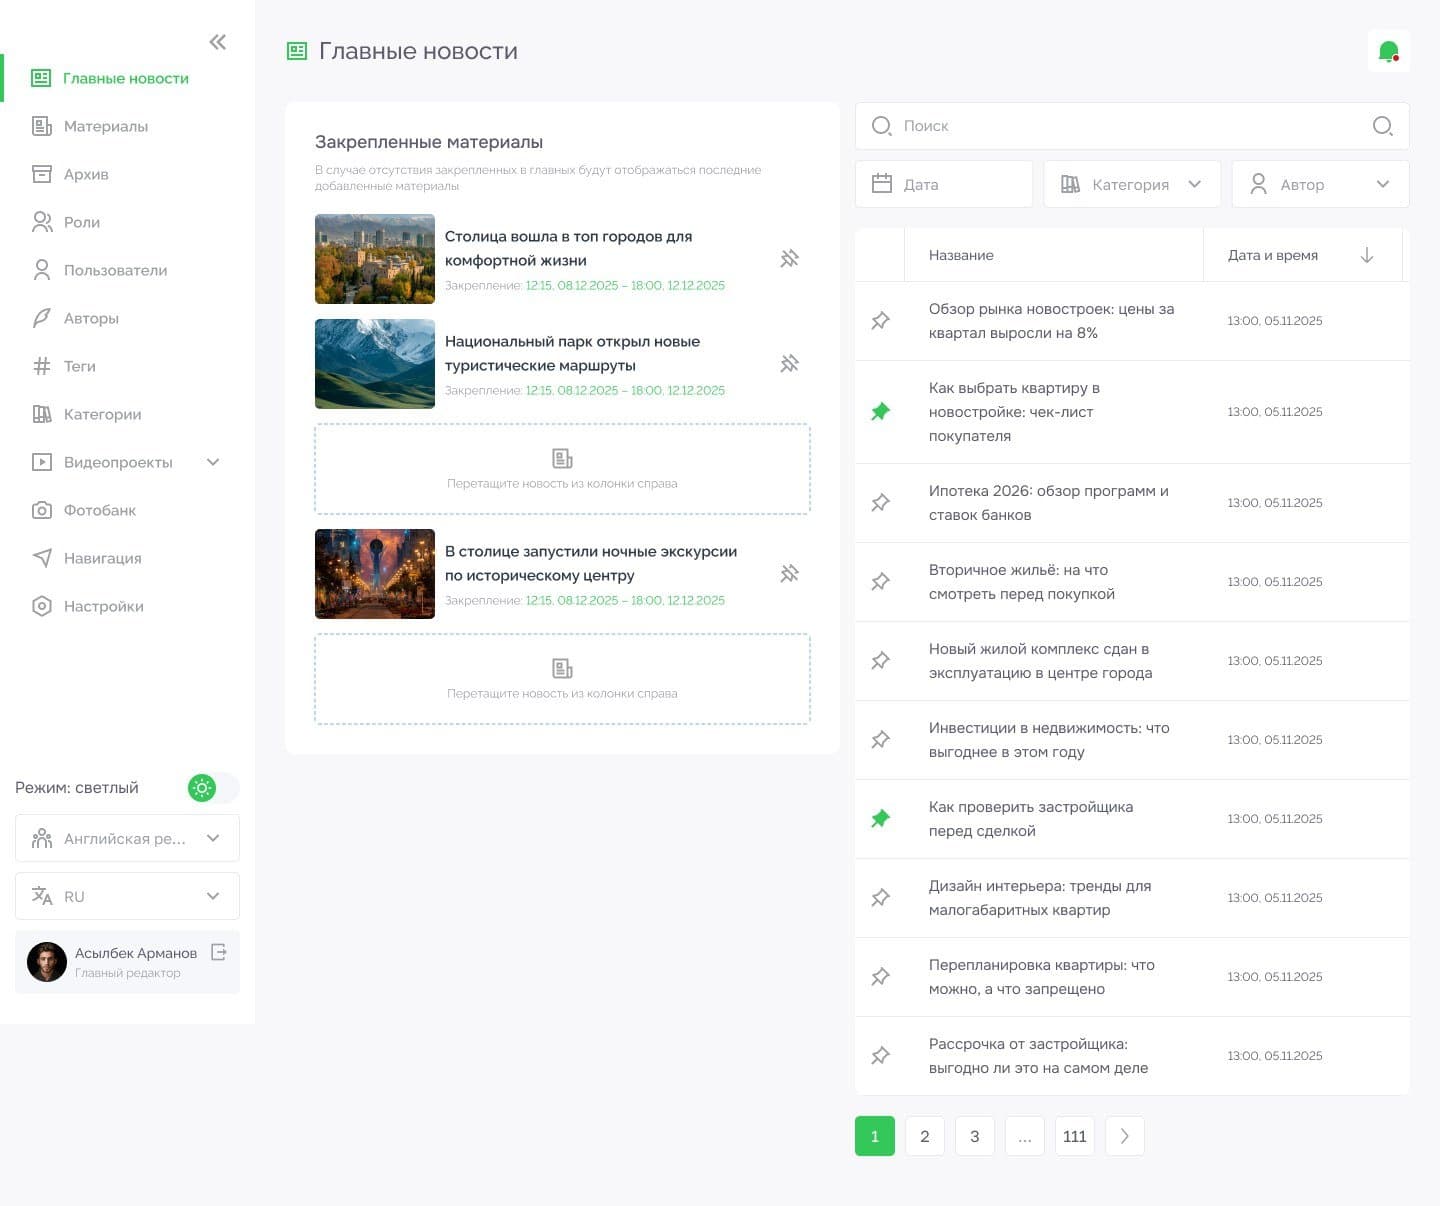Click the team icon in Английская редакция selector
1440x1206 pixels.
pos(42,839)
